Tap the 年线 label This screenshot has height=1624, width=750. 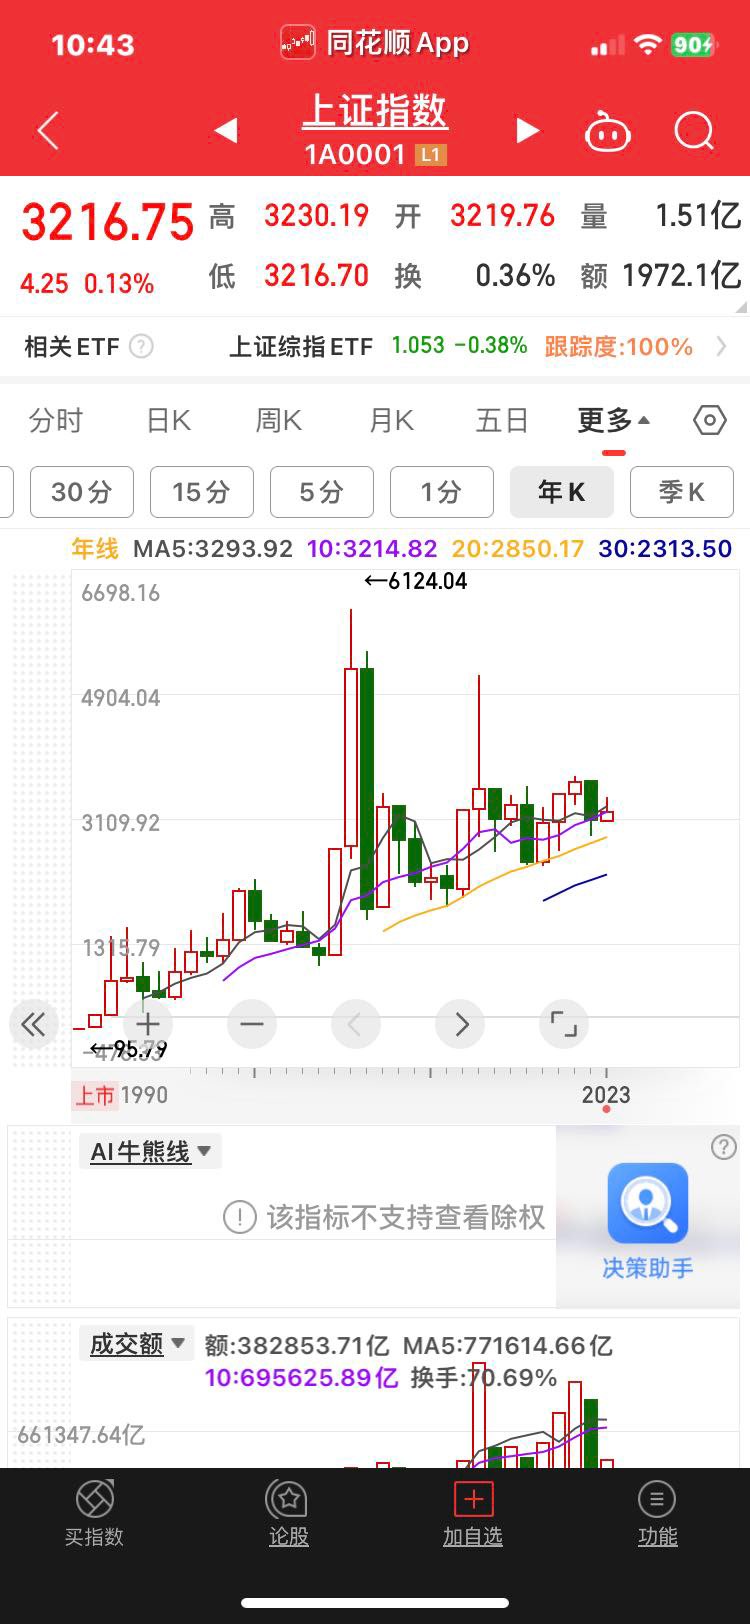[95, 549]
